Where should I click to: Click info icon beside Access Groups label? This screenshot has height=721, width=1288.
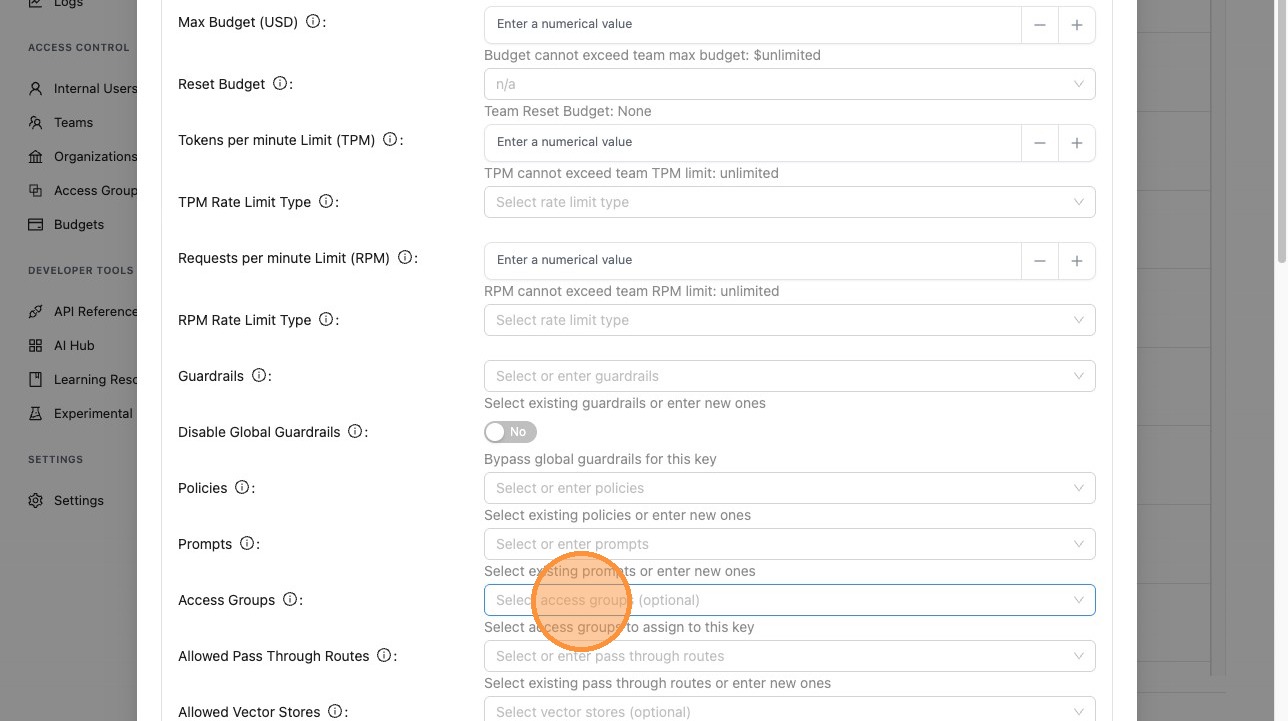pyautogui.click(x=290, y=600)
